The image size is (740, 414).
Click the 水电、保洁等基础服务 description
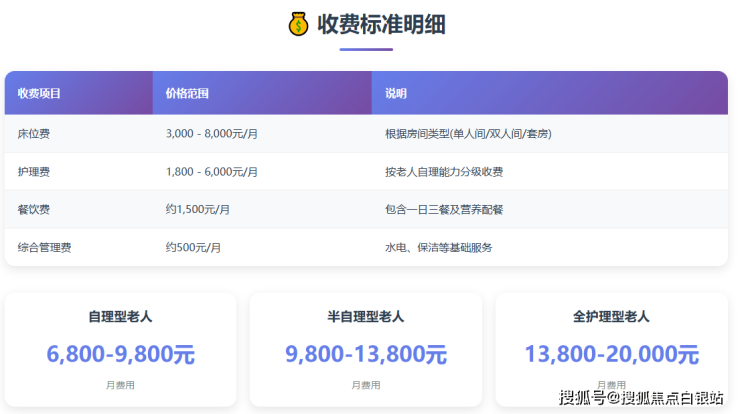(x=438, y=247)
